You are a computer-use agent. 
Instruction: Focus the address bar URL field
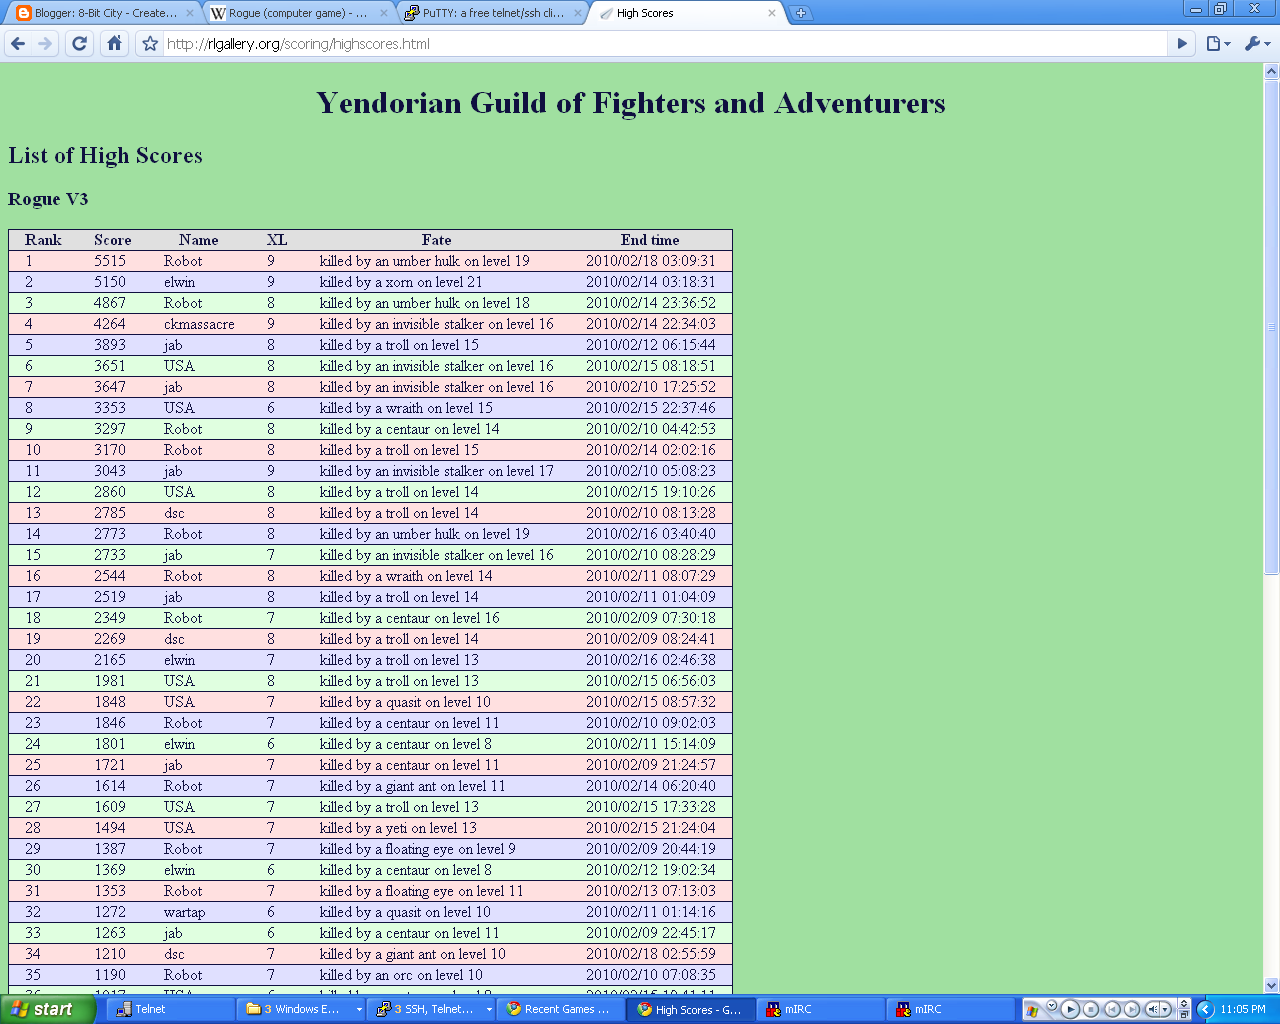pyautogui.click(x=665, y=44)
